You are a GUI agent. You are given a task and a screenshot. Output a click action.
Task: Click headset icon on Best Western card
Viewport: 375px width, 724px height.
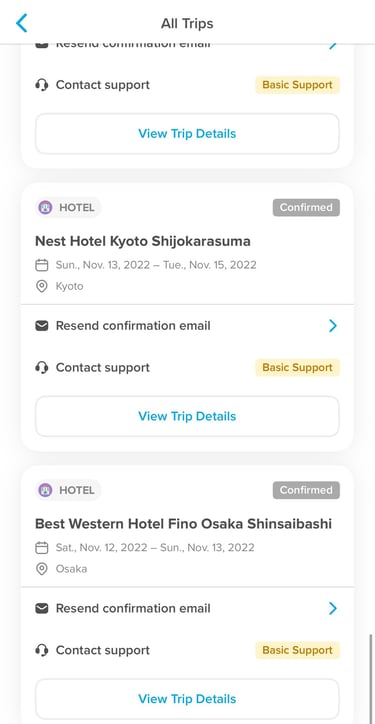pos(42,650)
